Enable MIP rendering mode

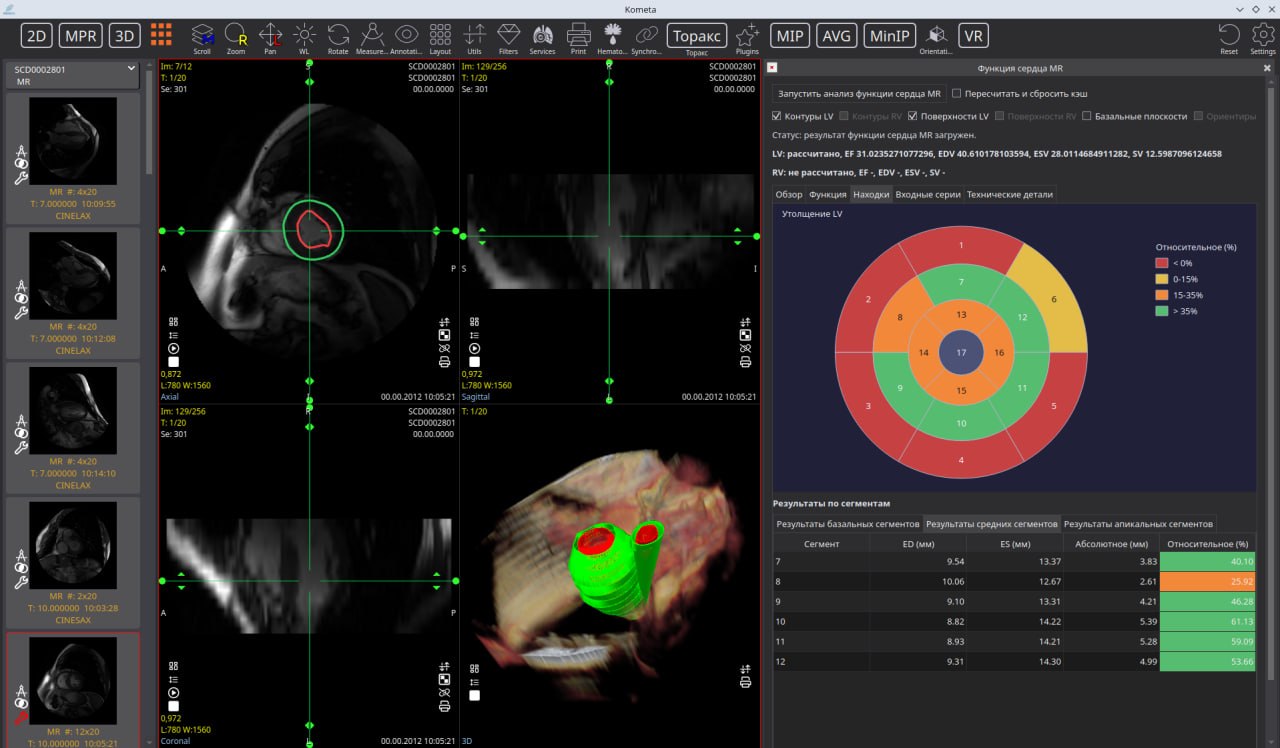pyautogui.click(x=790, y=36)
